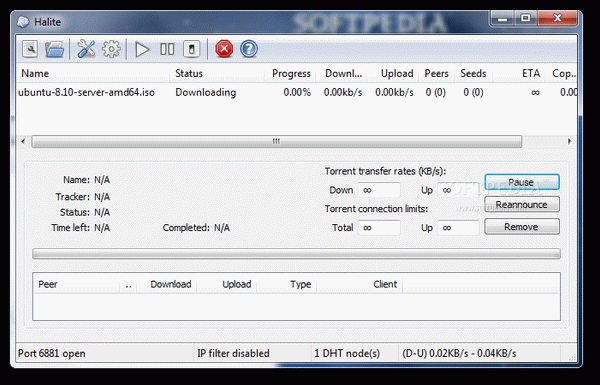Click the gear icon in the toolbar
Screen dimensions: 600x385
[x=111, y=49]
